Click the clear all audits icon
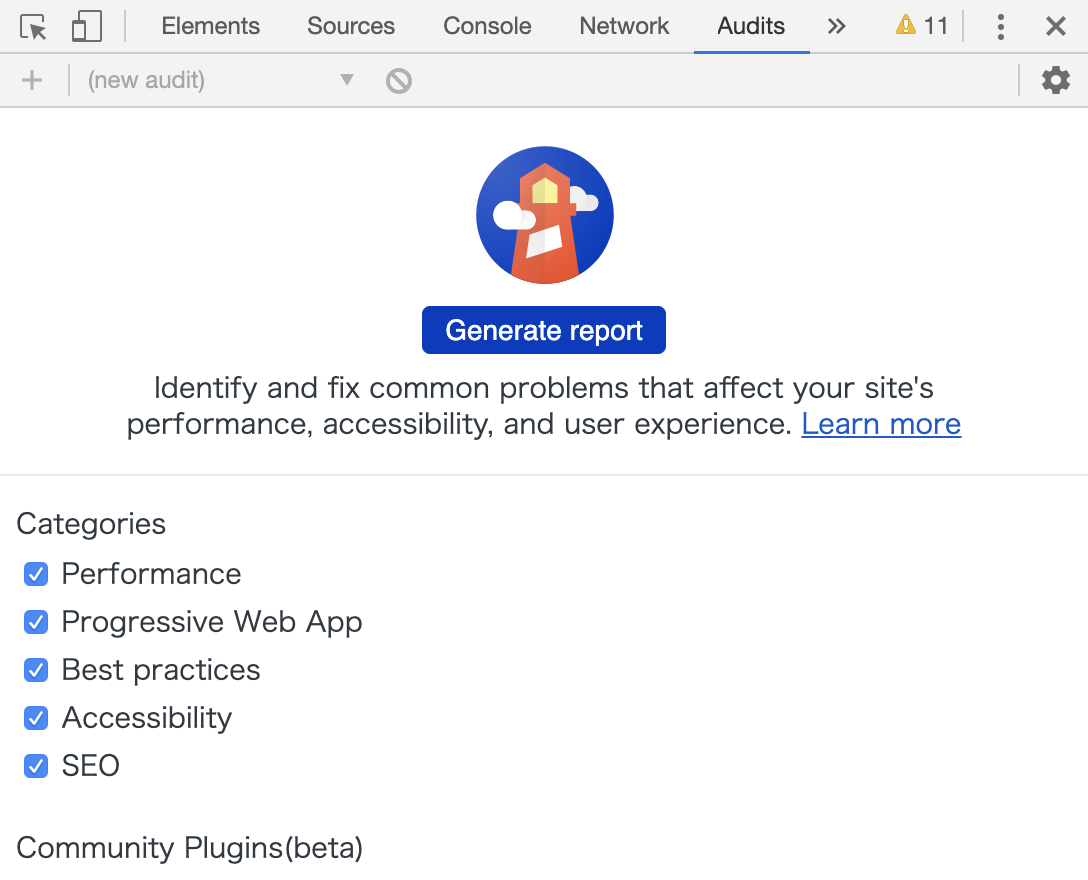 399,80
